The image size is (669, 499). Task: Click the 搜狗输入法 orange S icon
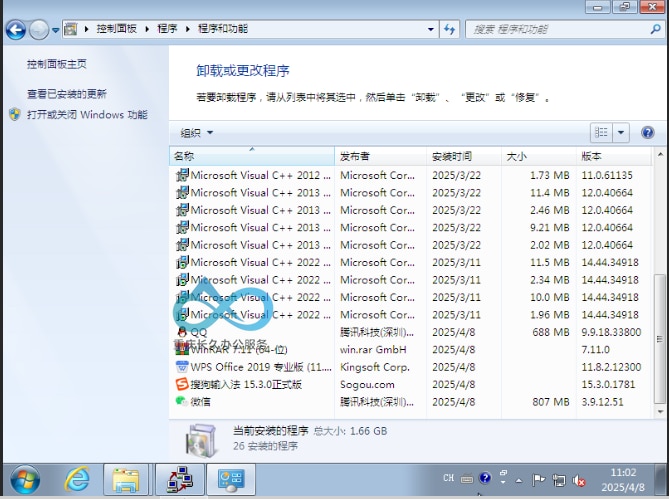pos(182,384)
